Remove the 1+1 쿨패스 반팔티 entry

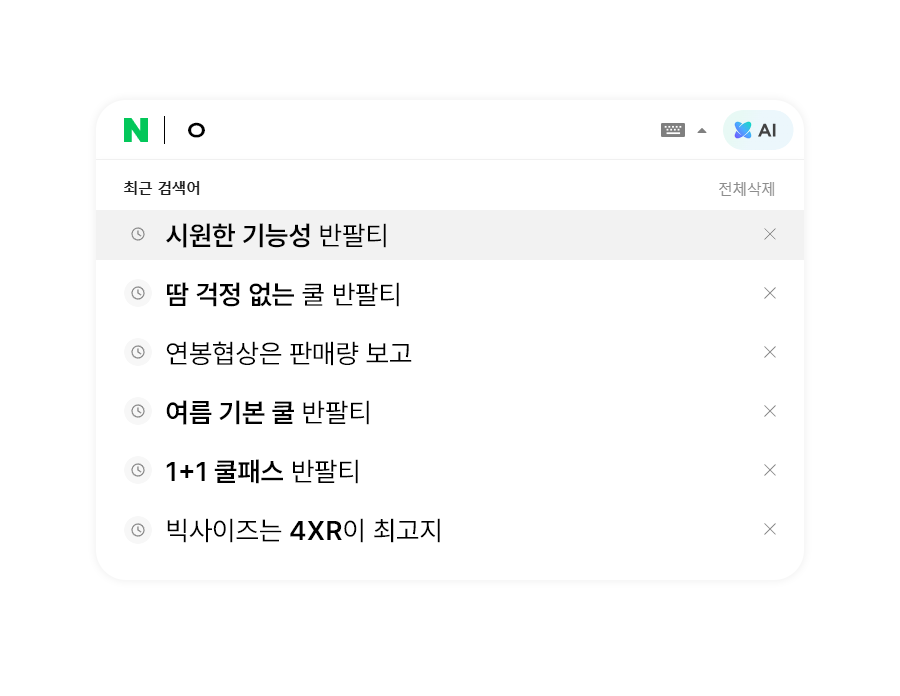click(770, 470)
